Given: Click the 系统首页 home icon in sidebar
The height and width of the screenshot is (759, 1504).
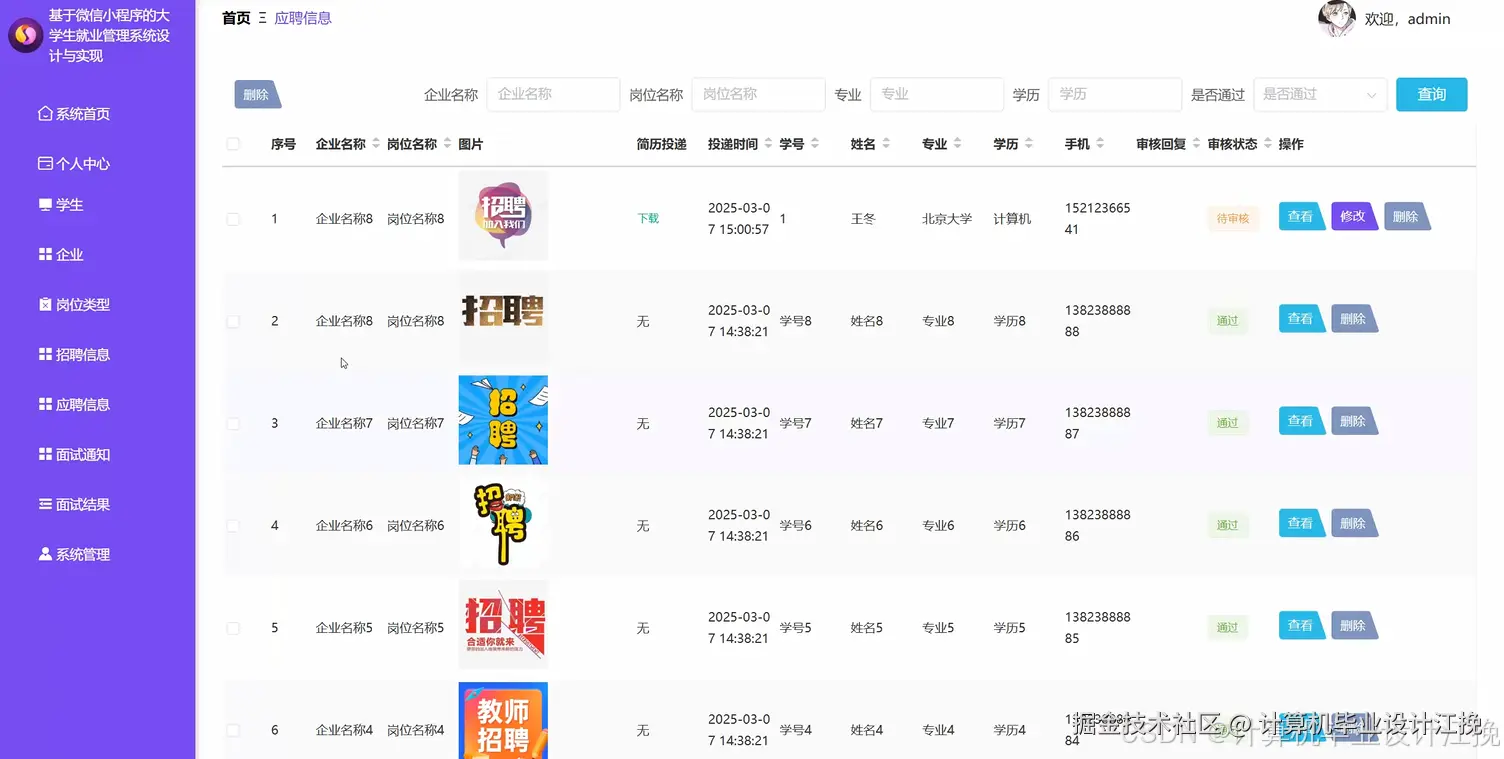Looking at the screenshot, I should [x=45, y=113].
